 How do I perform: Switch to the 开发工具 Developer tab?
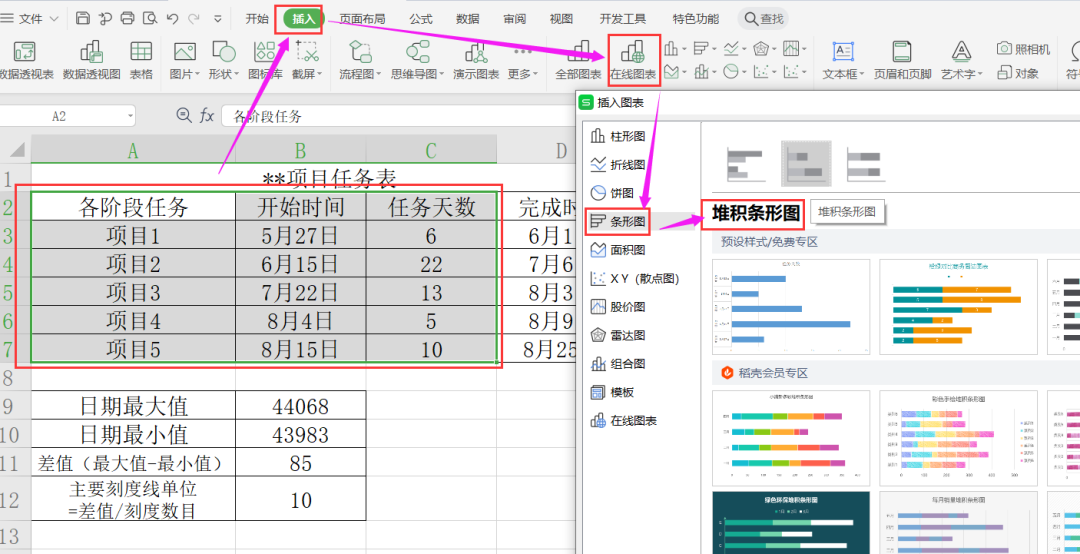[622, 19]
